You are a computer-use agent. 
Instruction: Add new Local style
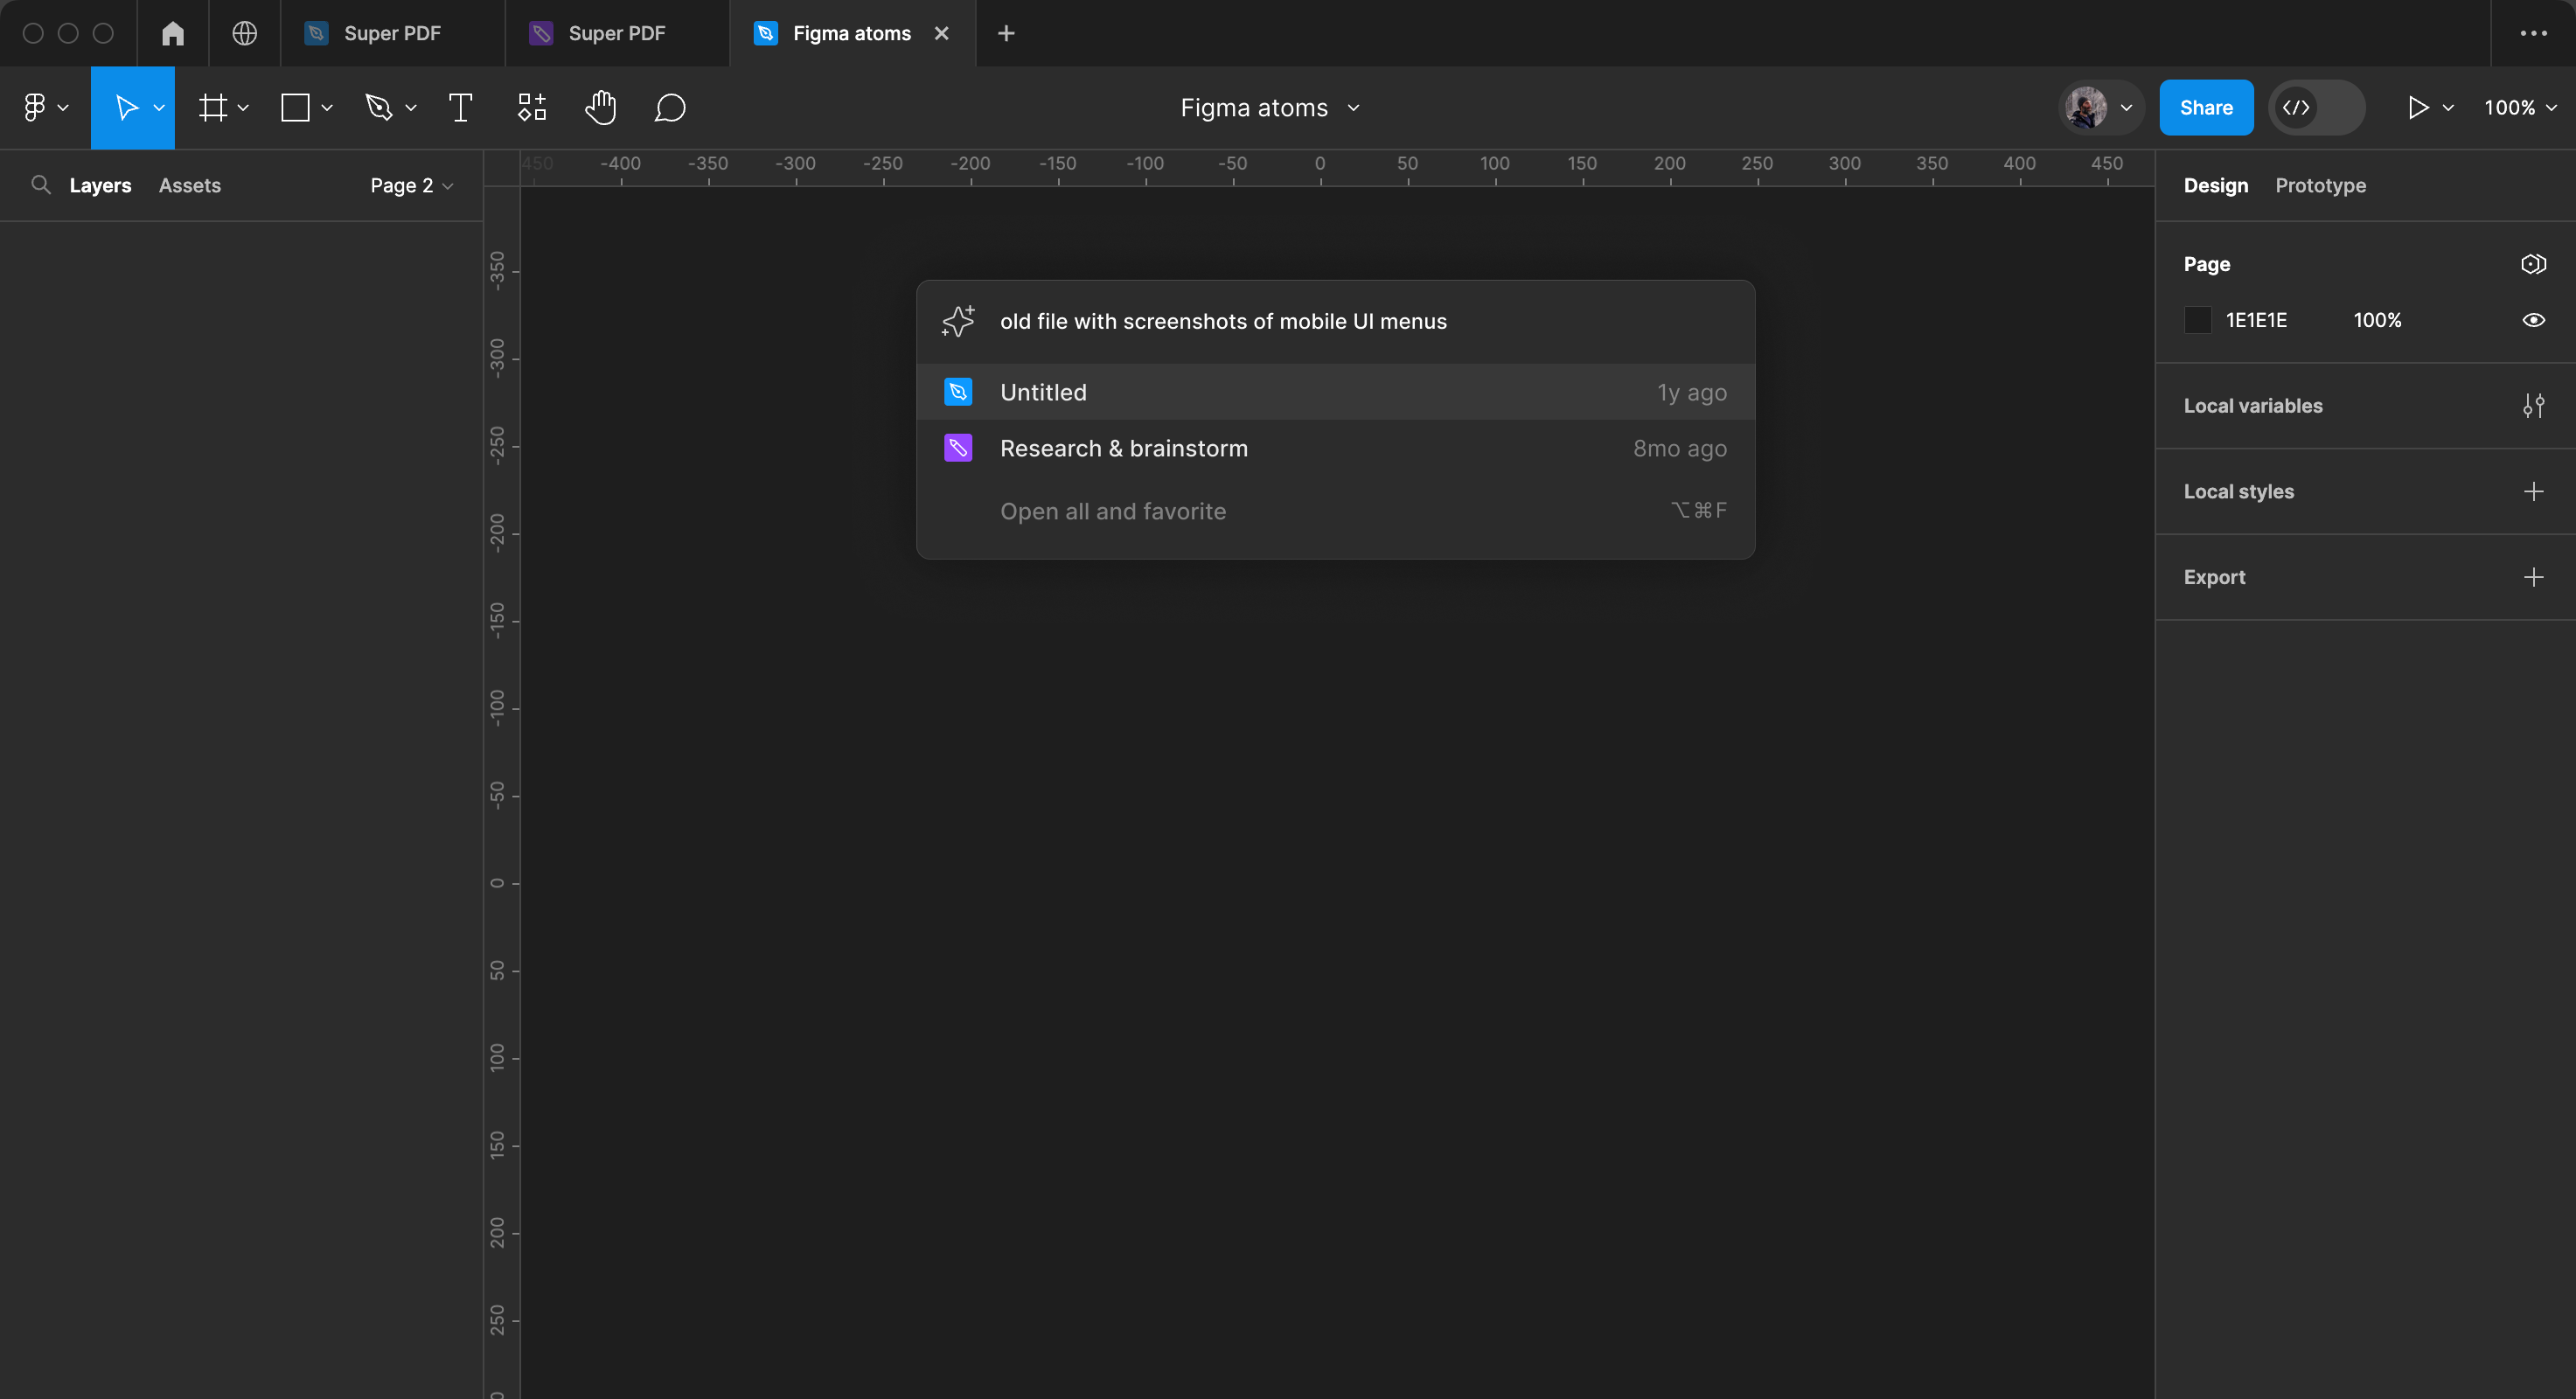coord(2533,491)
